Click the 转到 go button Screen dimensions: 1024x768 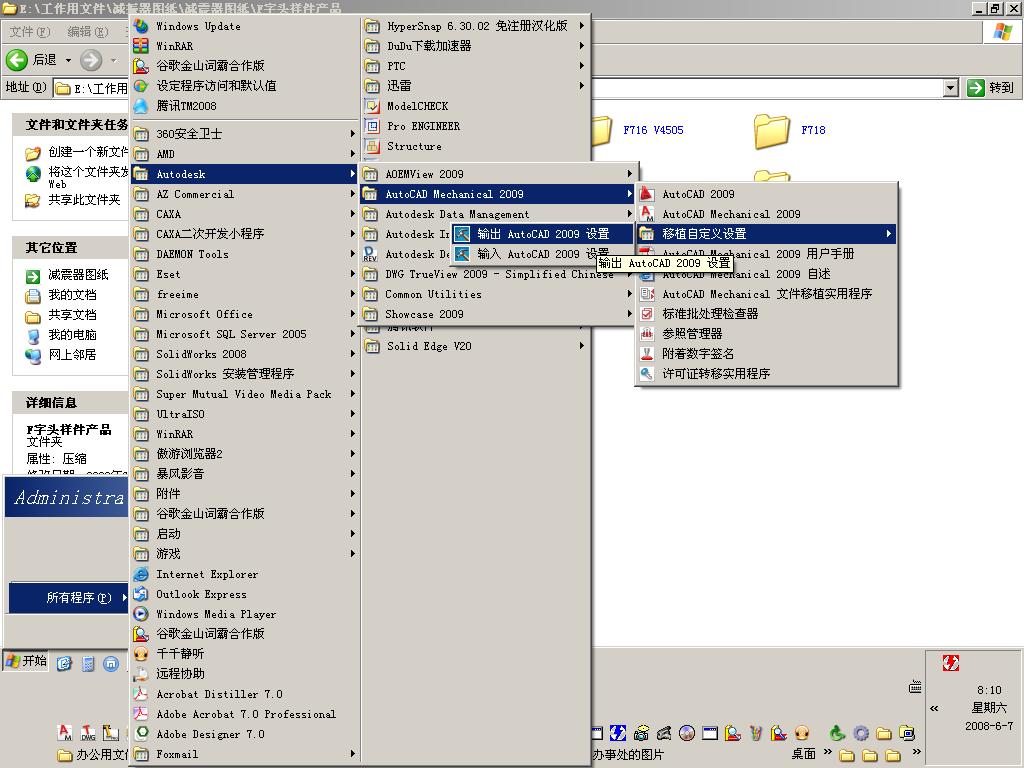[x=991, y=88]
